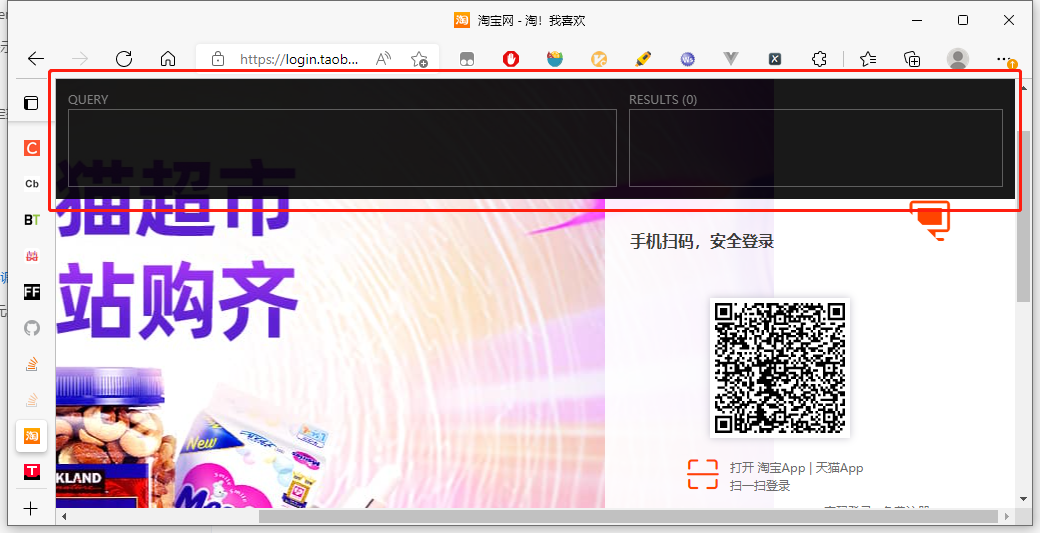
Task: Open the user profile avatar
Action: pos(958,59)
